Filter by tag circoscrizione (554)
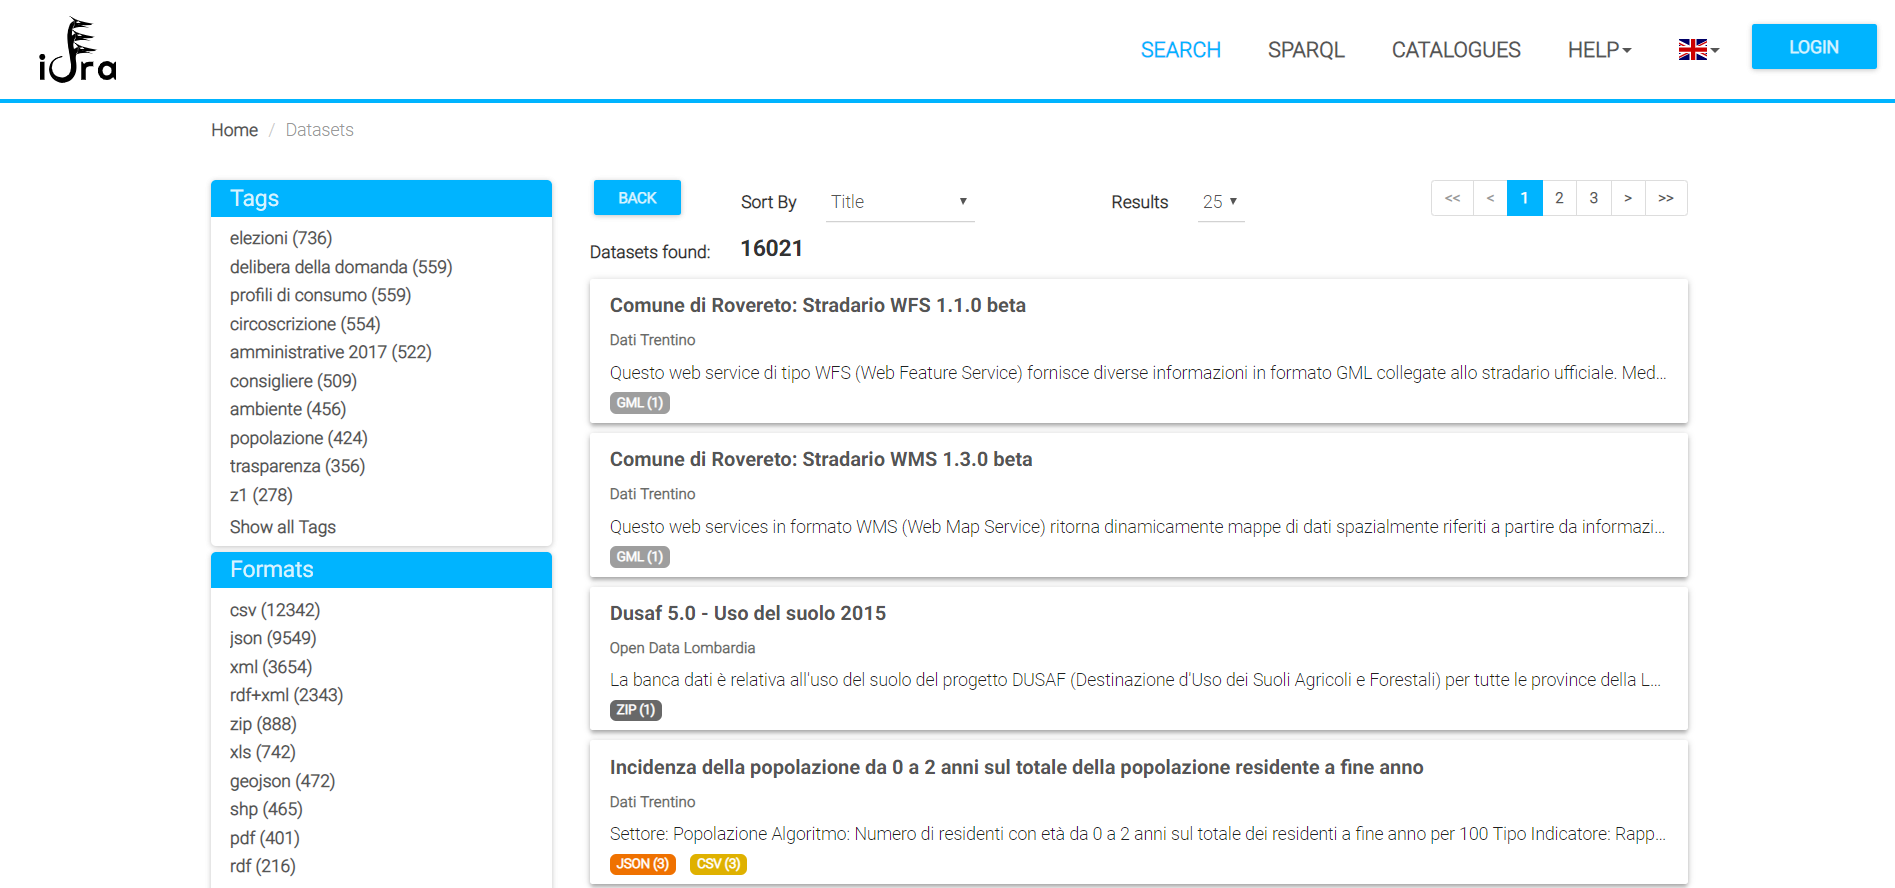 305,324
